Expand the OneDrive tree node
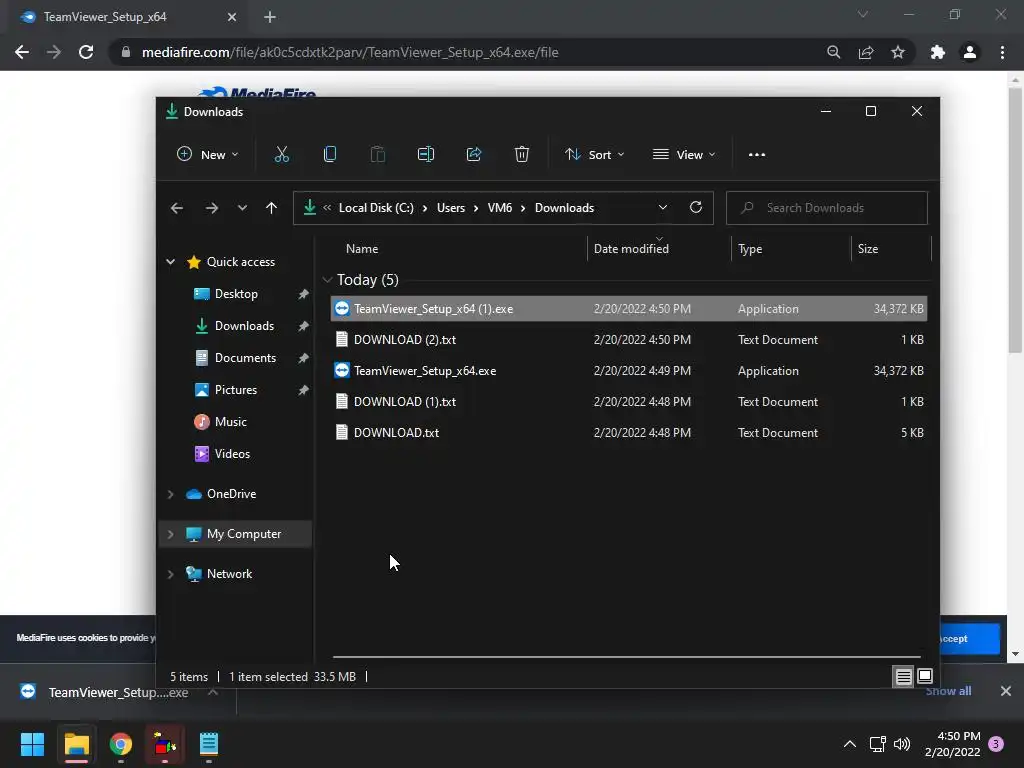The height and width of the screenshot is (768, 1024). [170, 494]
